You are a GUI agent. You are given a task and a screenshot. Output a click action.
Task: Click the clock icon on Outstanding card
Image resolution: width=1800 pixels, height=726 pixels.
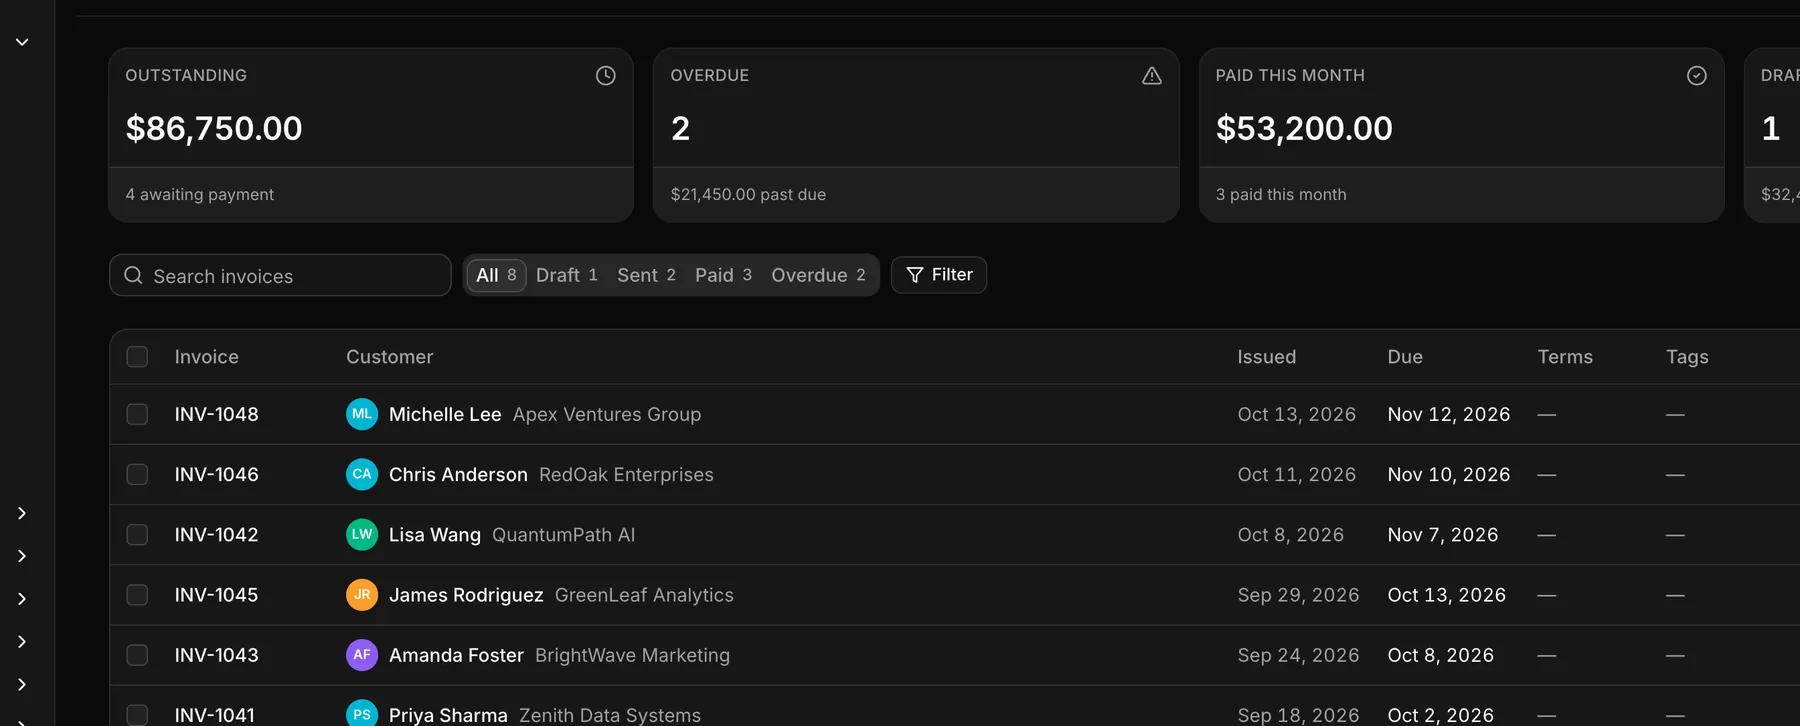tap(606, 76)
